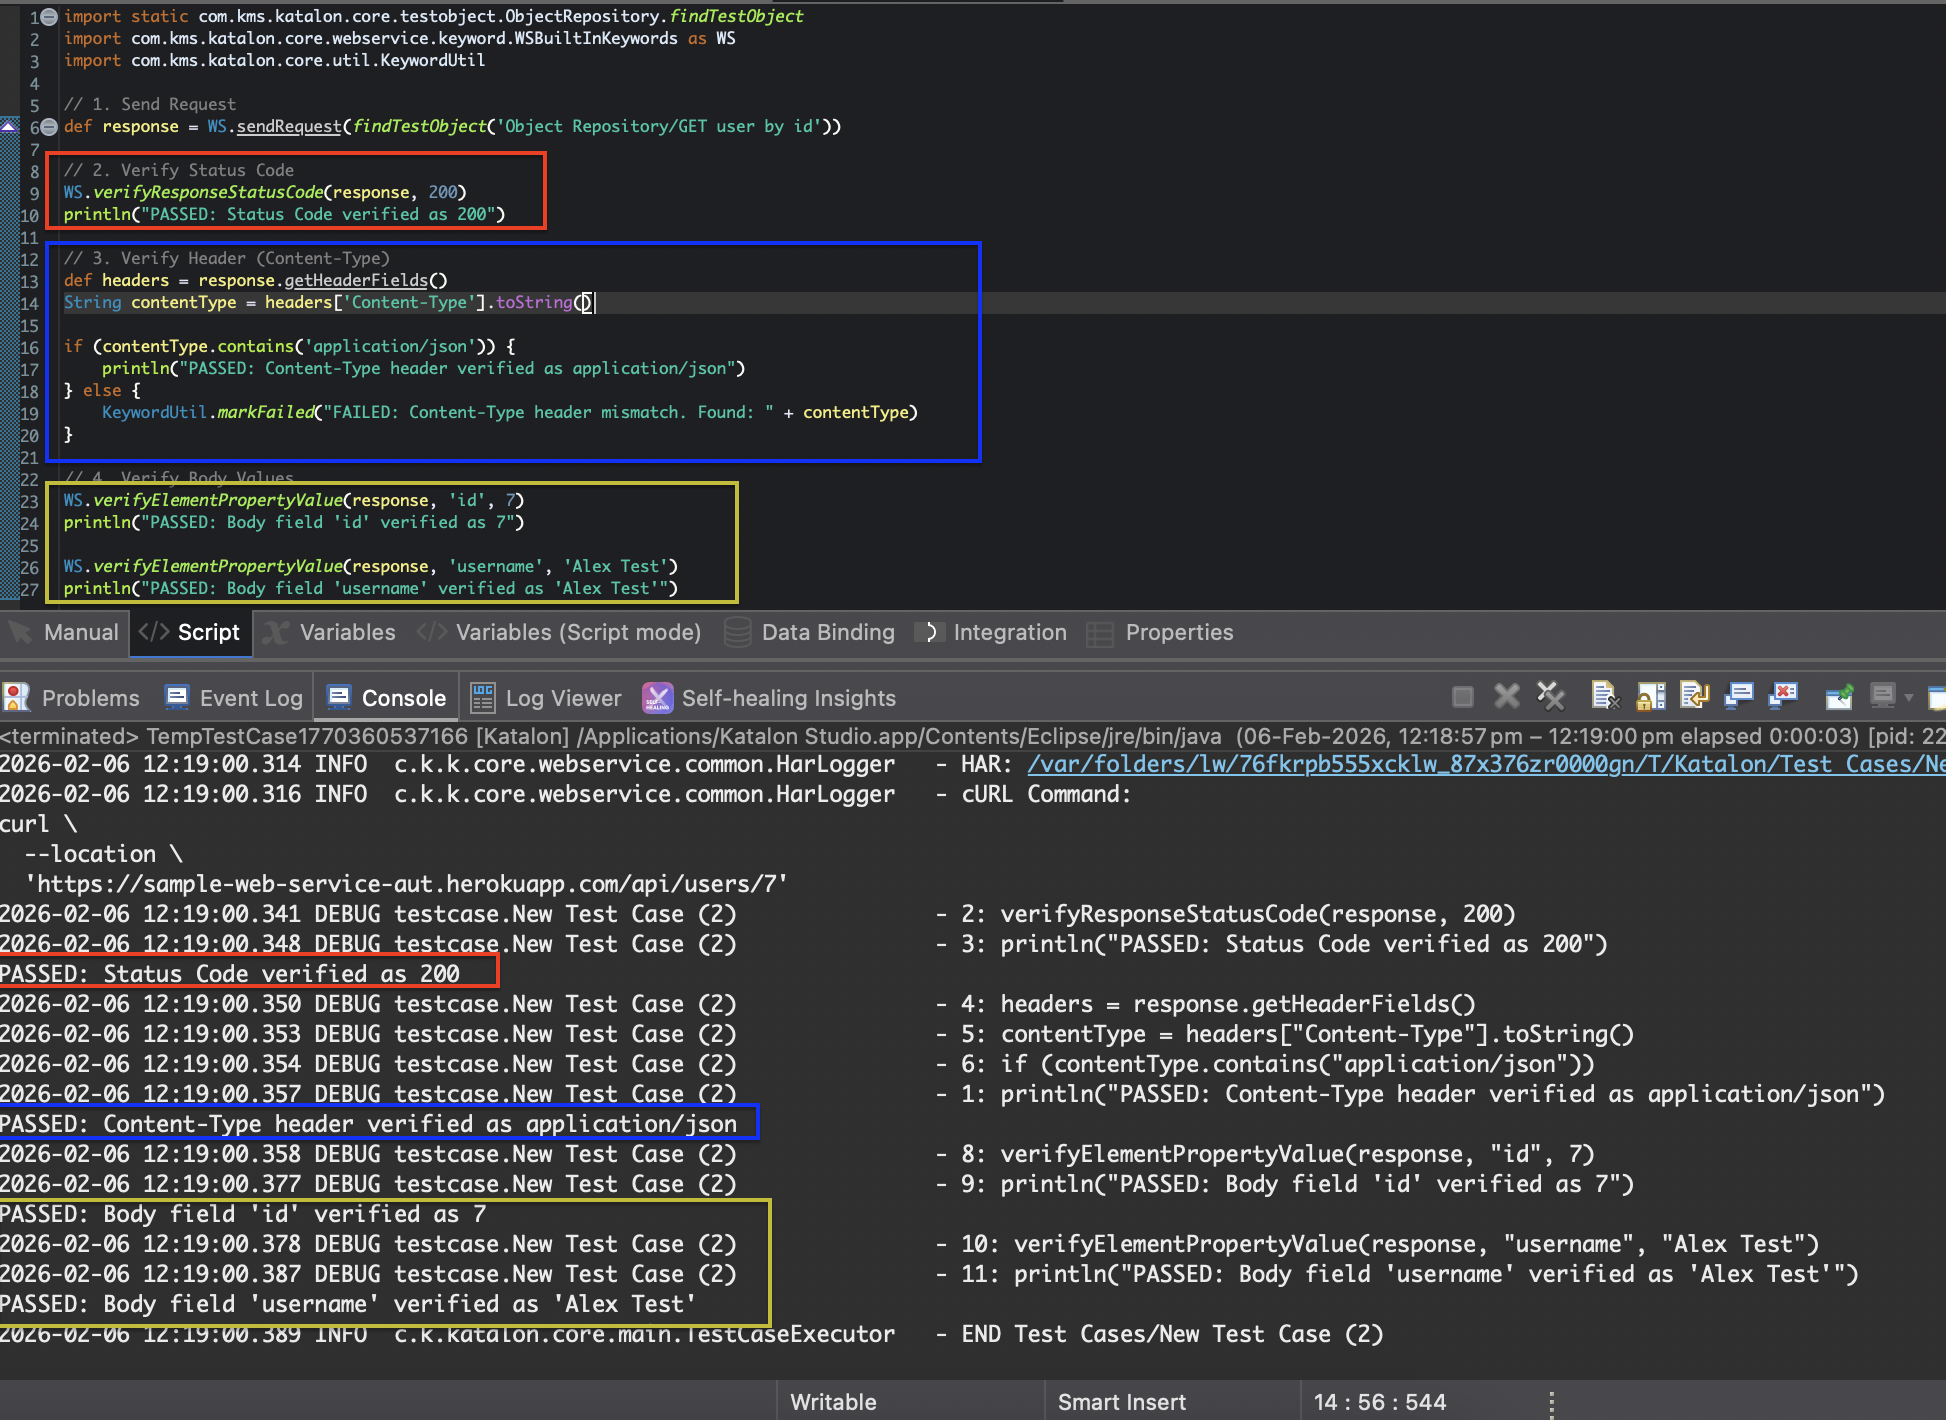Viewport: 1946px width, 1420px height.
Task: Open a new Console view
Action: pos(1937,696)
